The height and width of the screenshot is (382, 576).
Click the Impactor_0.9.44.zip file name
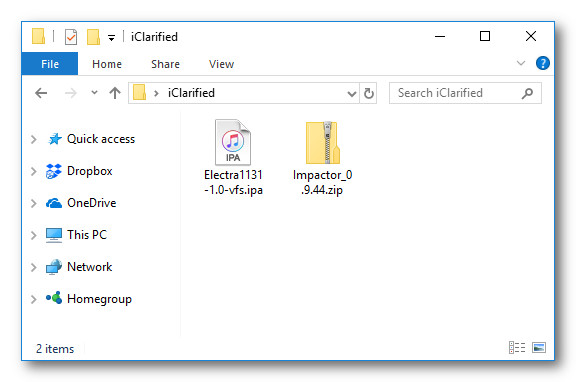[x=323, y=182]
